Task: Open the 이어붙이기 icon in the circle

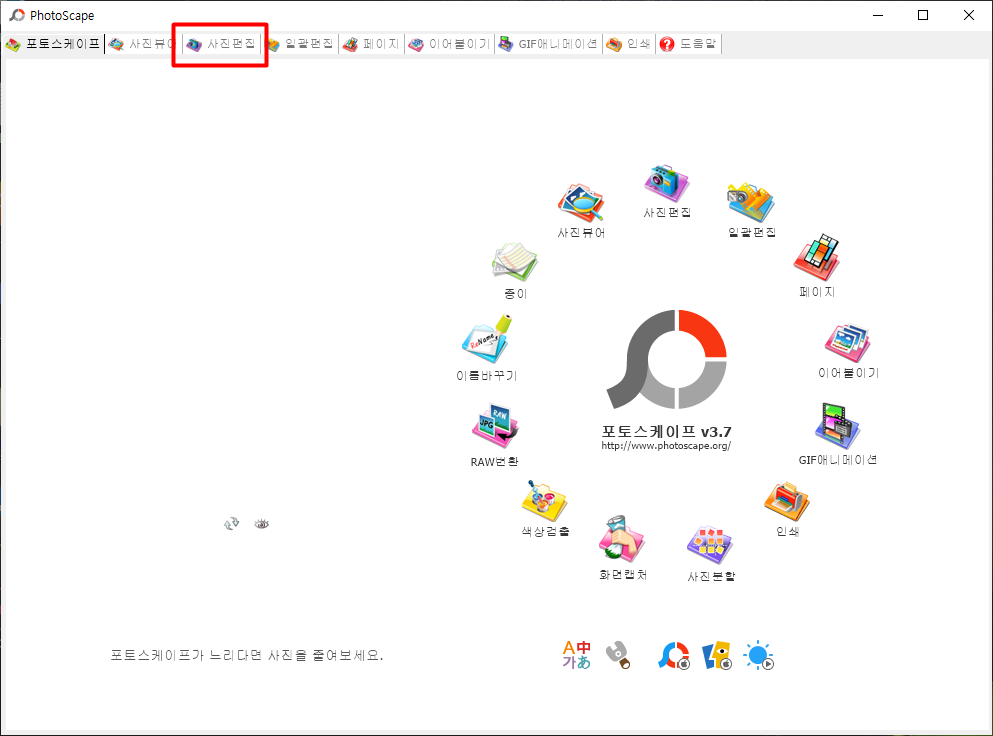Action: (x=847, y=344)
